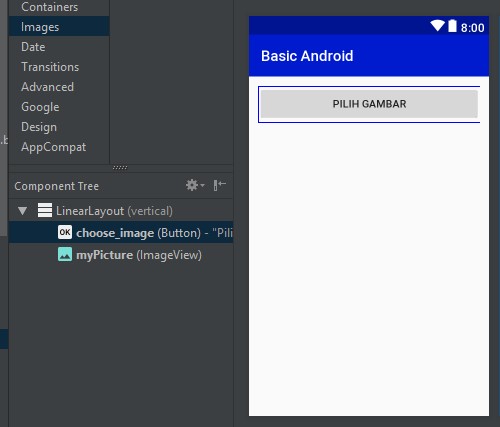Click the battery icon in preview status bar
Image resolution: width=500 pixels, height=427 pixels.
[x=452, y=26]
